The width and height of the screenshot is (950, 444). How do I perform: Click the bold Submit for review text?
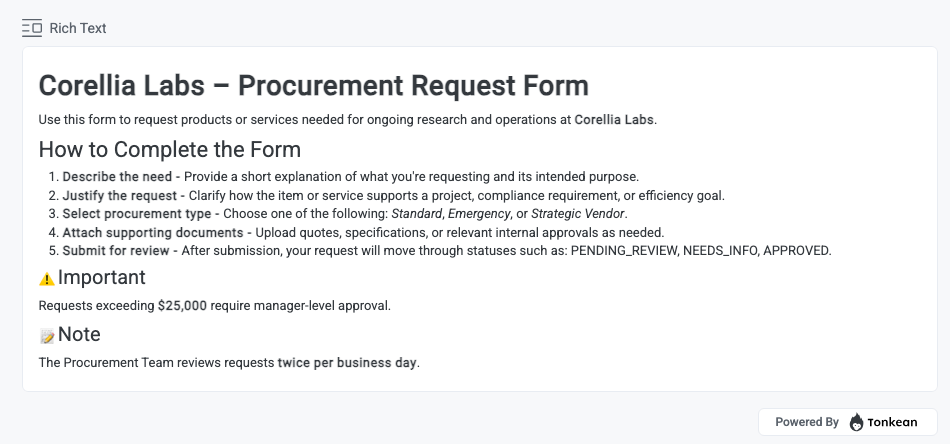119,251
